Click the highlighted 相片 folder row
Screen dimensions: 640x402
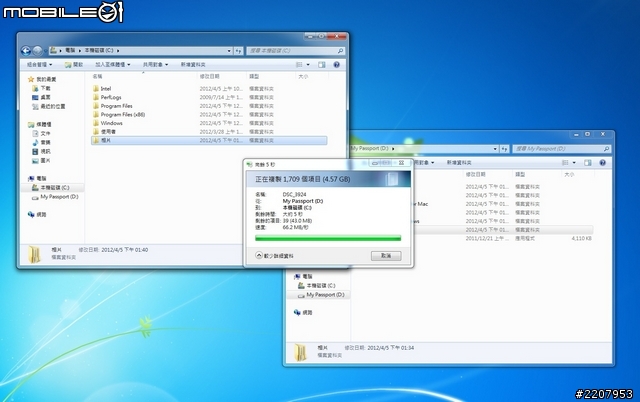click(209, 140)
